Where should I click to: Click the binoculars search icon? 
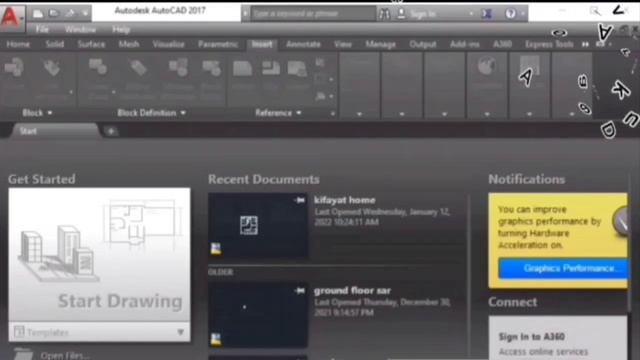click(x=384, y=14)
